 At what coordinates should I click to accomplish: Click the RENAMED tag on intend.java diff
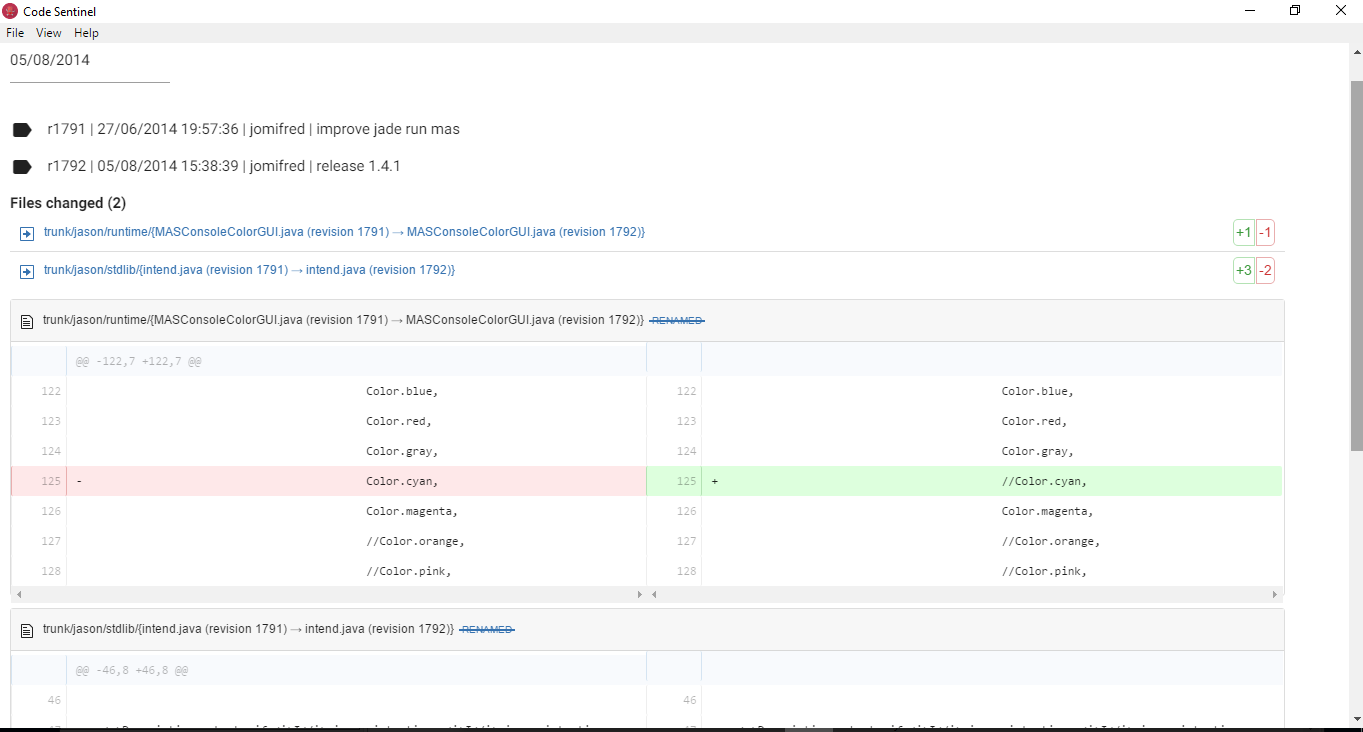pyautogui.click(x=487, y=630)
